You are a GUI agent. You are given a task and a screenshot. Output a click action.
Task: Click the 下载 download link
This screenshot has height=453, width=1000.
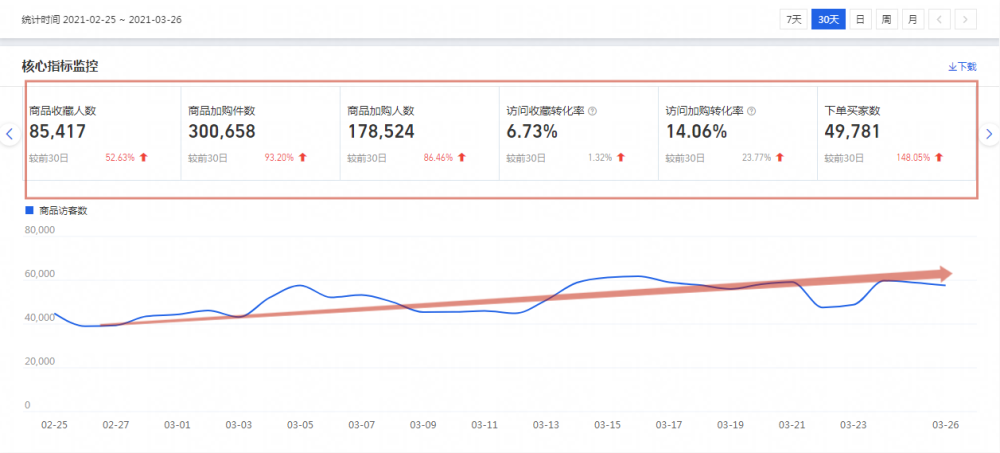pos(962,66)
